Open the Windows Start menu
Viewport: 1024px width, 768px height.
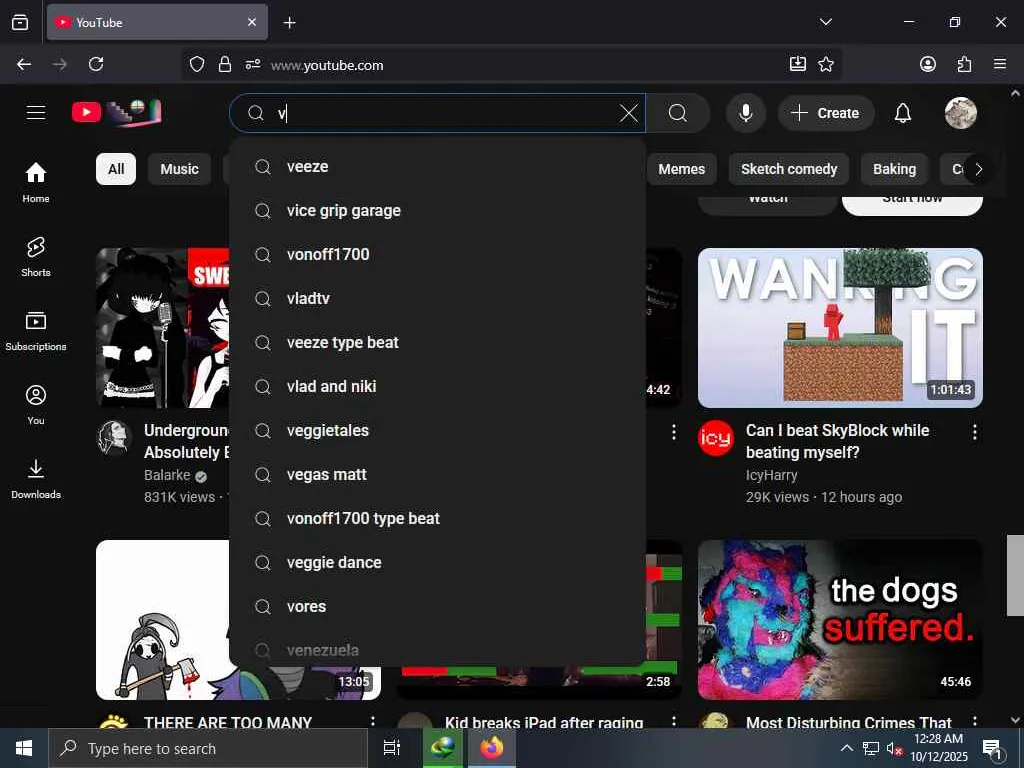tap(24, 748)
